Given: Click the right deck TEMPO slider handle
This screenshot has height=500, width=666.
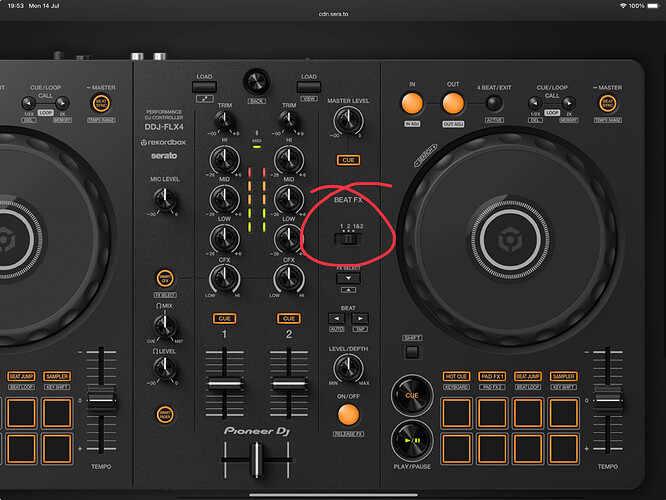Looking at the screenshot, I should click(608, 400).
